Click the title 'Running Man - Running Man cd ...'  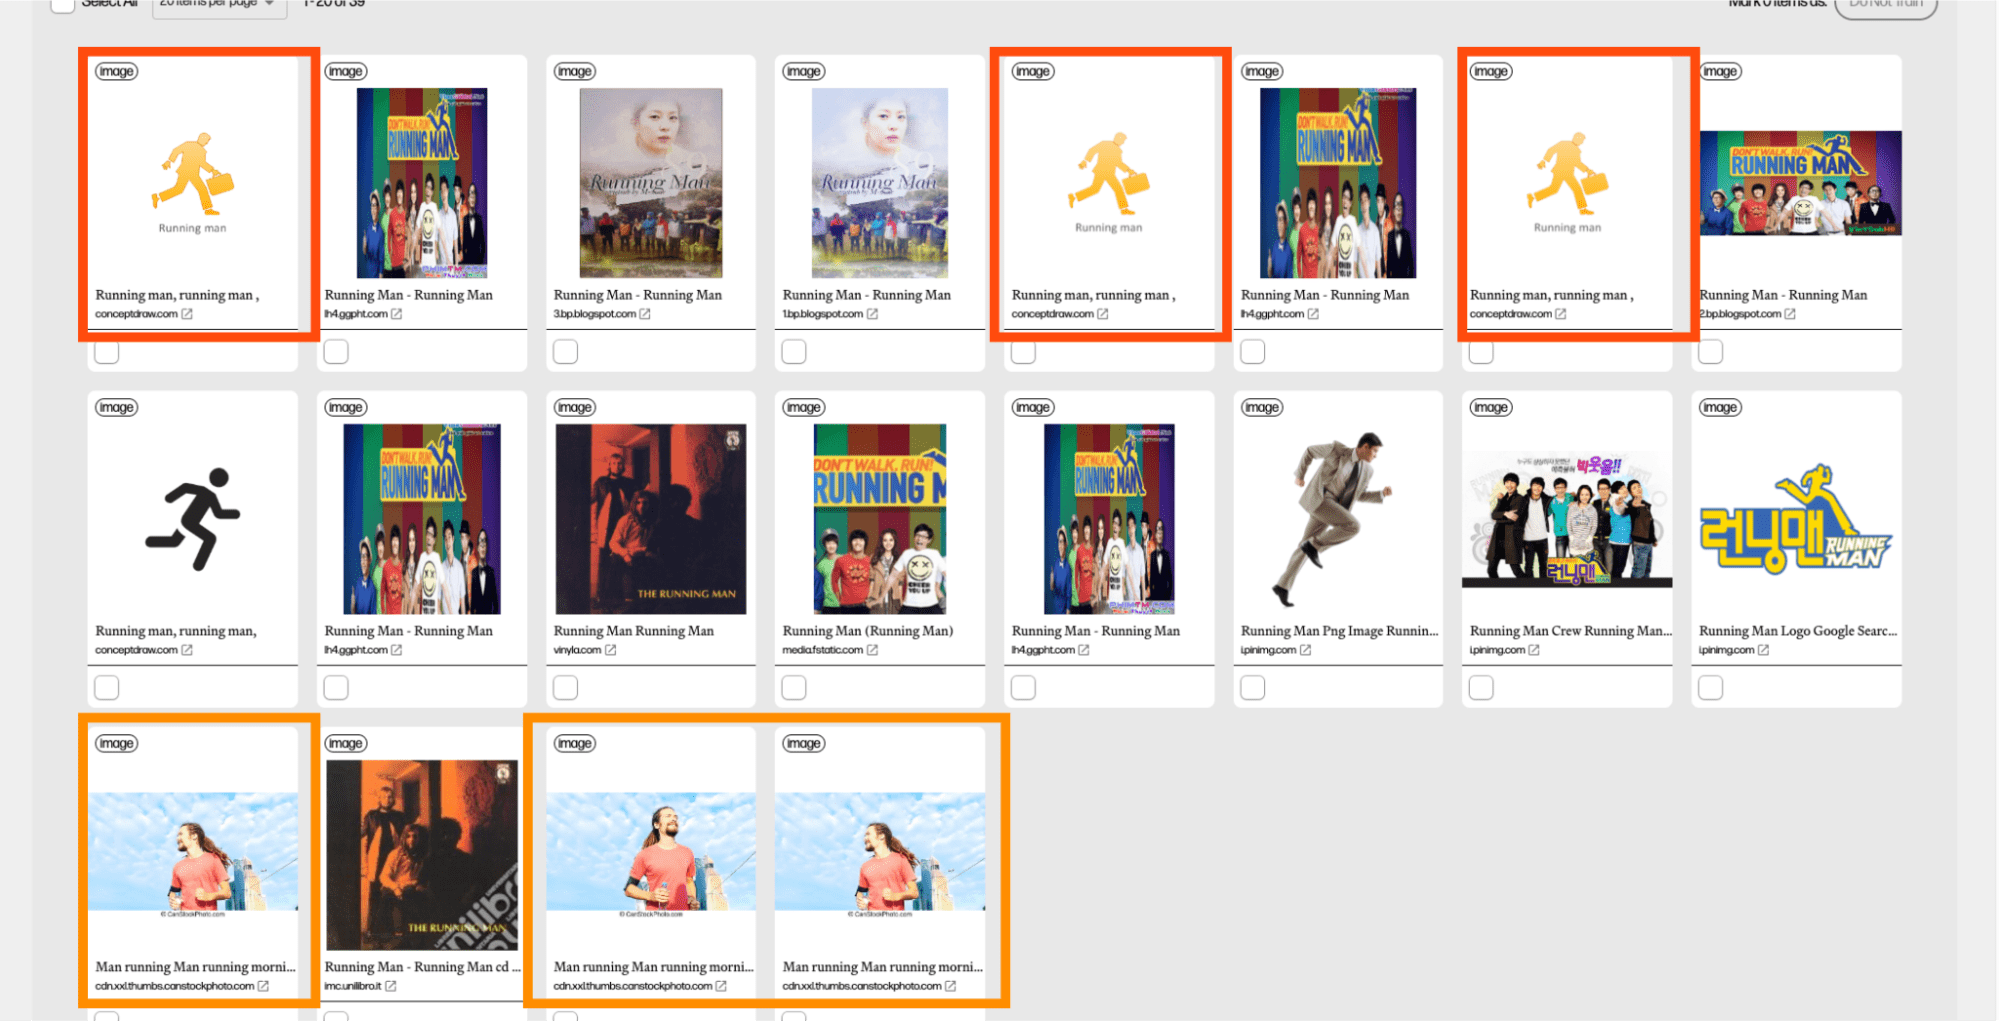click(423, 967)
